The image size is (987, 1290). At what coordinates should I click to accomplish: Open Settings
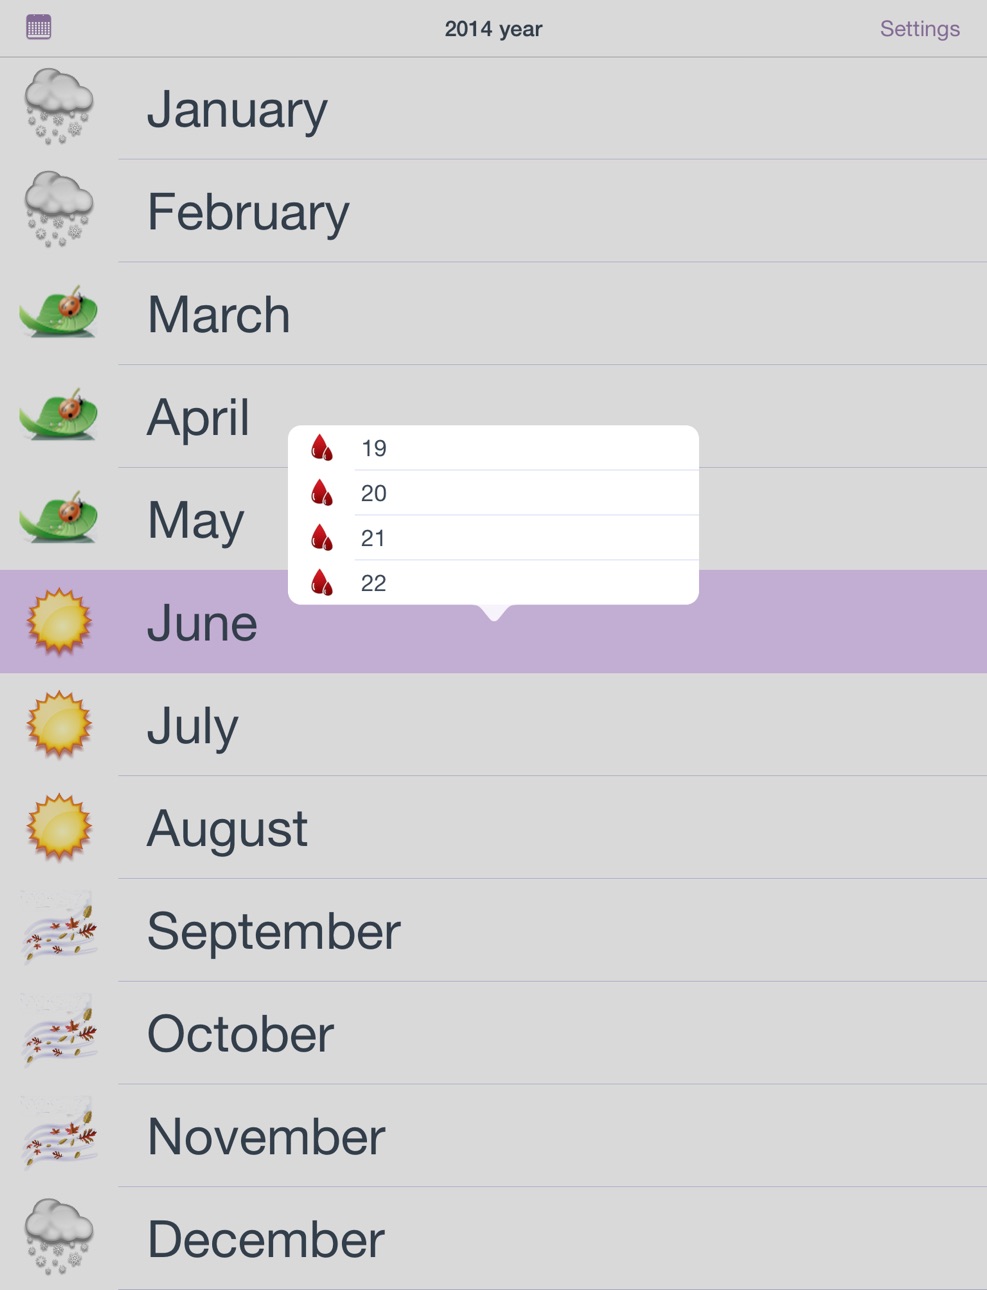coord(919,29)
